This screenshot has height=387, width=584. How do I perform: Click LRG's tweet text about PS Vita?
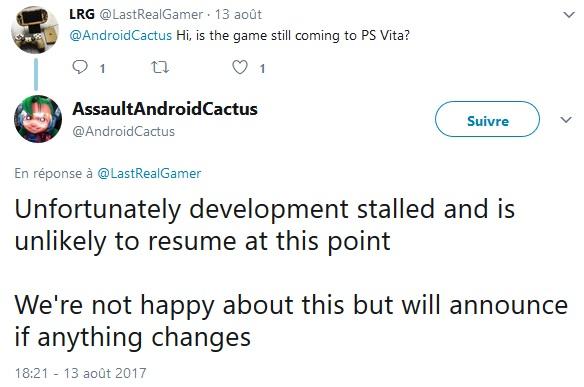pyautogui.click(x=293, y=36)
